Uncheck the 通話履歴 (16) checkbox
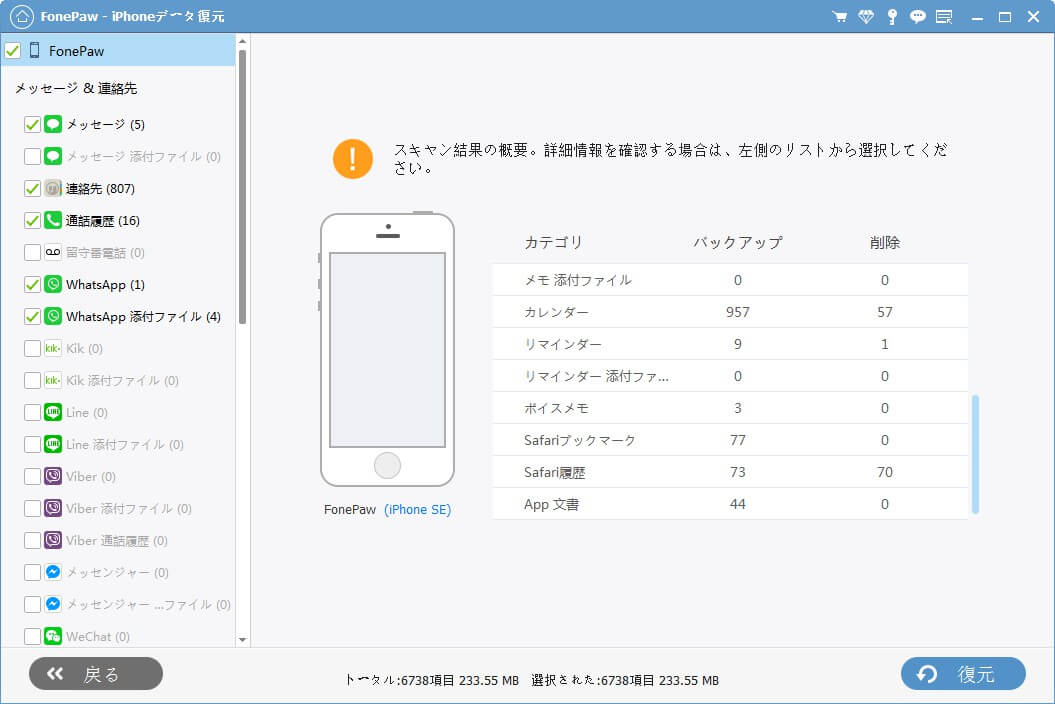1055x704 pixels. click(x=32, y=220)
